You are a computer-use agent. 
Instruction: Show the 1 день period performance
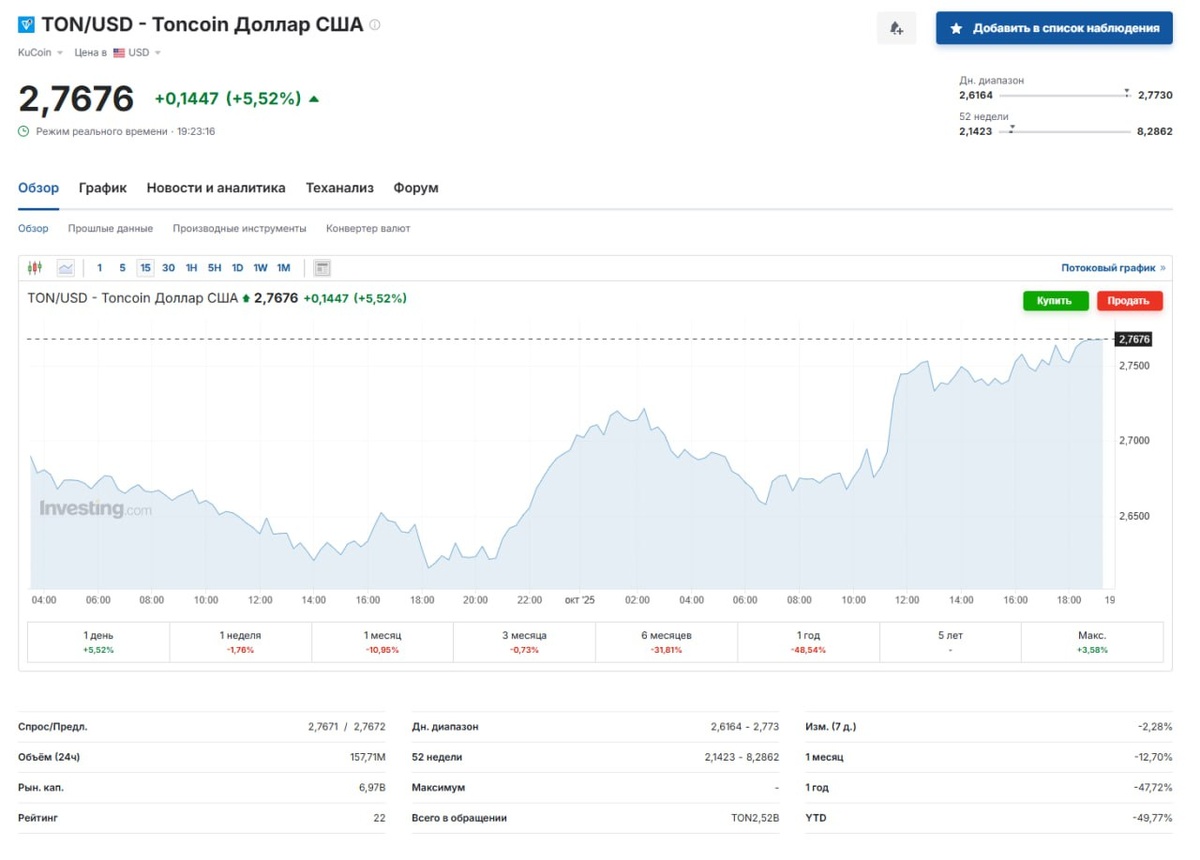[98, 642]
